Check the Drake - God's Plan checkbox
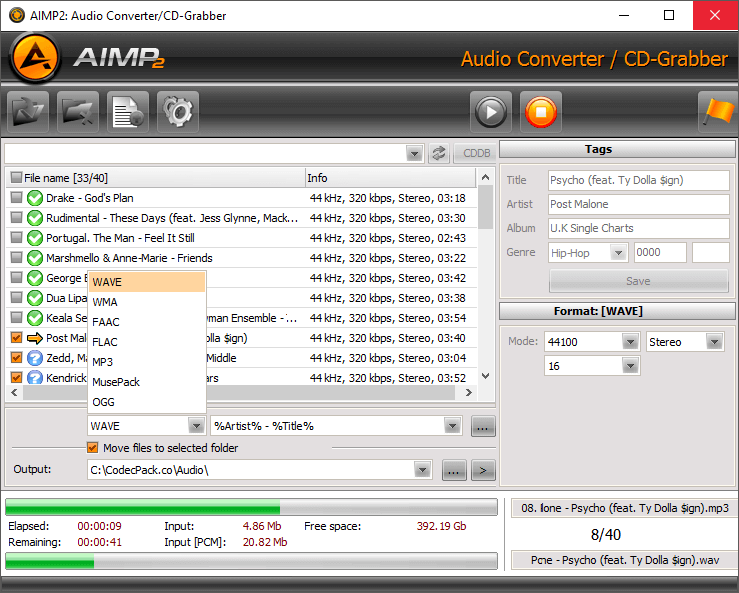Screen dimensions: 739x593 (16, 198)
